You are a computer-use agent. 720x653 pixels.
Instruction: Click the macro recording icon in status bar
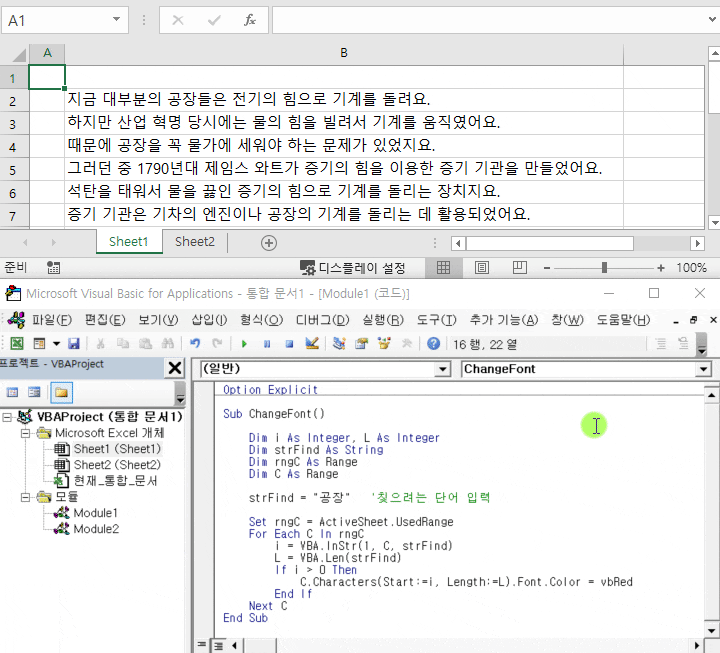click(53, 268)
